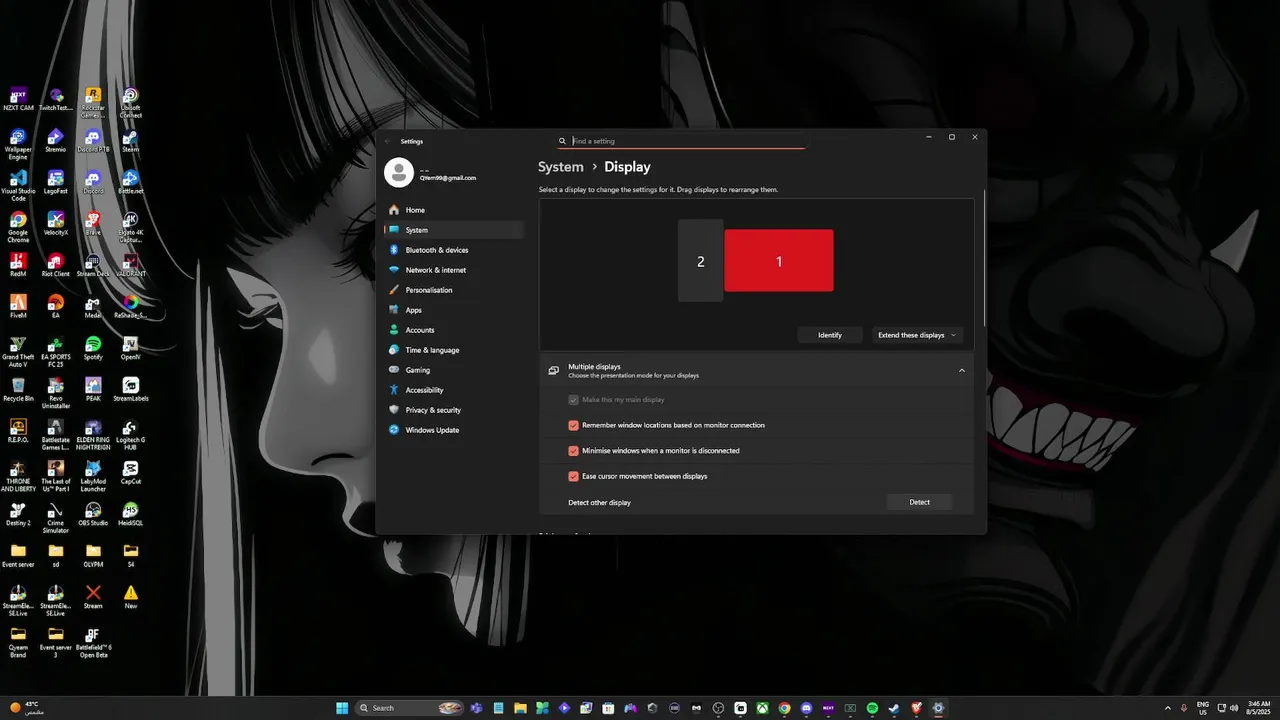Click ENG US language indicator
Image resolution: width=1280 pixels, height=720 pixels.
point(1202,708)
